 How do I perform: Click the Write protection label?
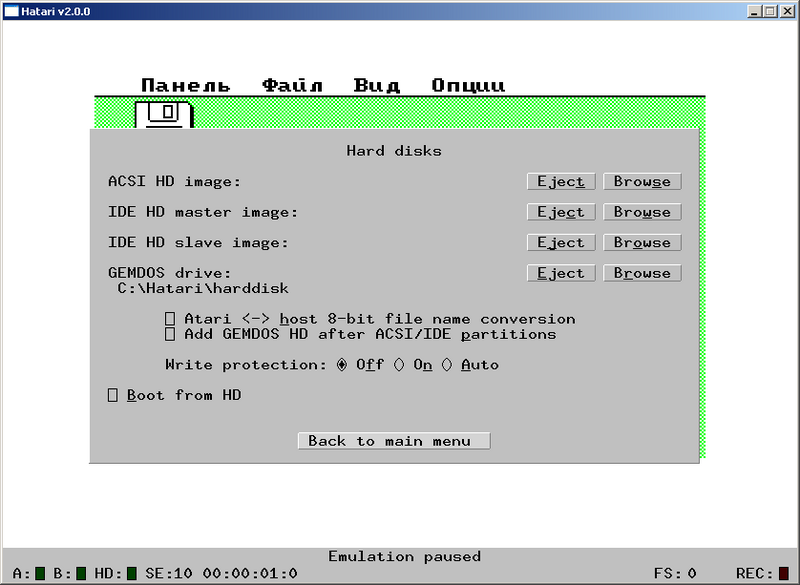246,365
